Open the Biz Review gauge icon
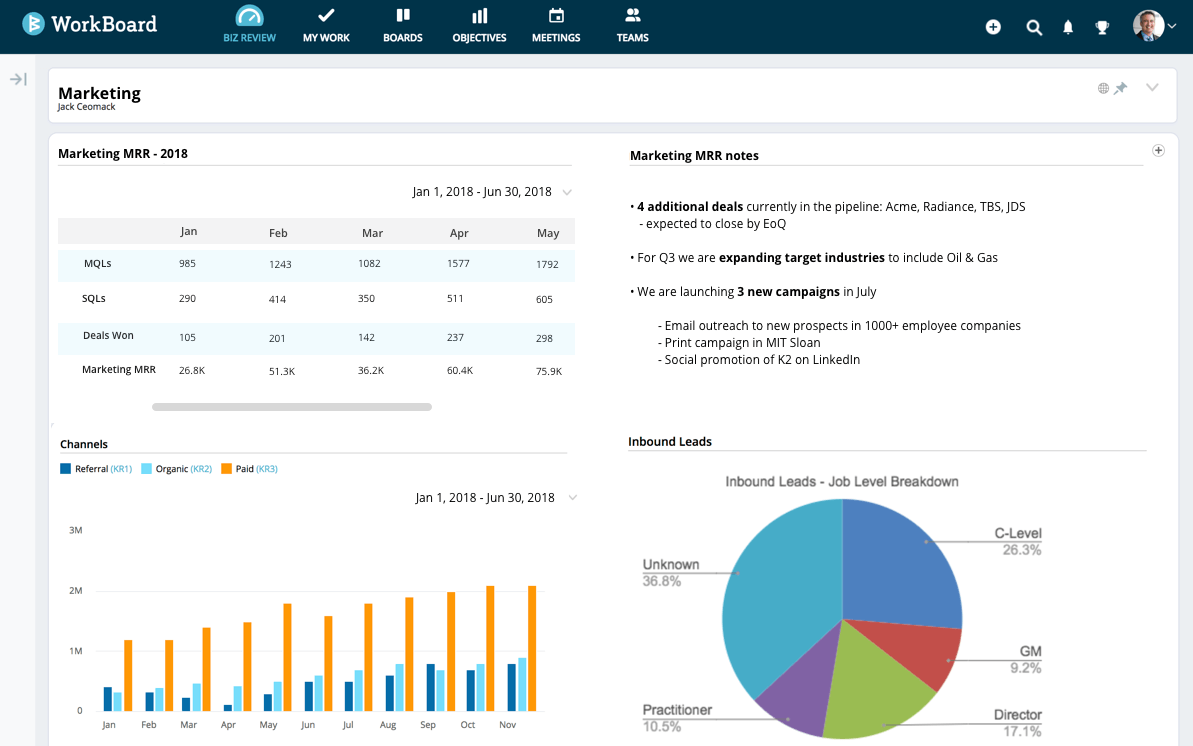Image resolution: width=1193 pixels, height=746 pixels. tap(249, 16)
